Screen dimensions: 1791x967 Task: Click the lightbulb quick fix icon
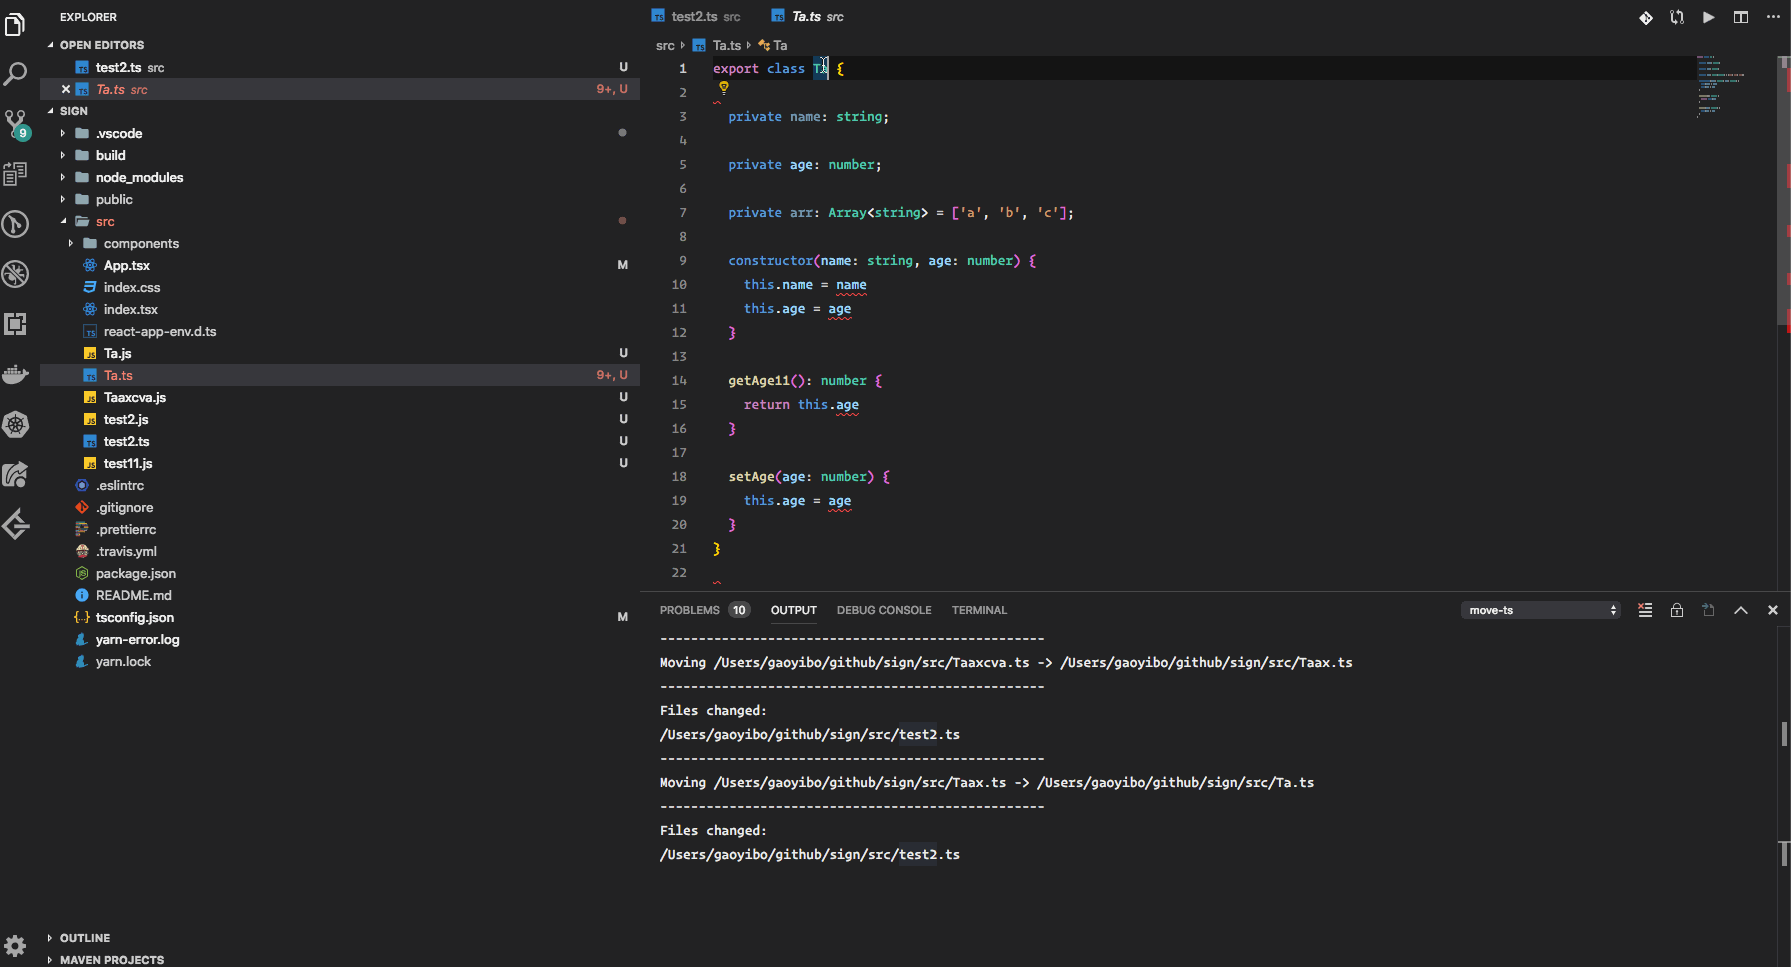pyautogui.click(x=724, y=88)
